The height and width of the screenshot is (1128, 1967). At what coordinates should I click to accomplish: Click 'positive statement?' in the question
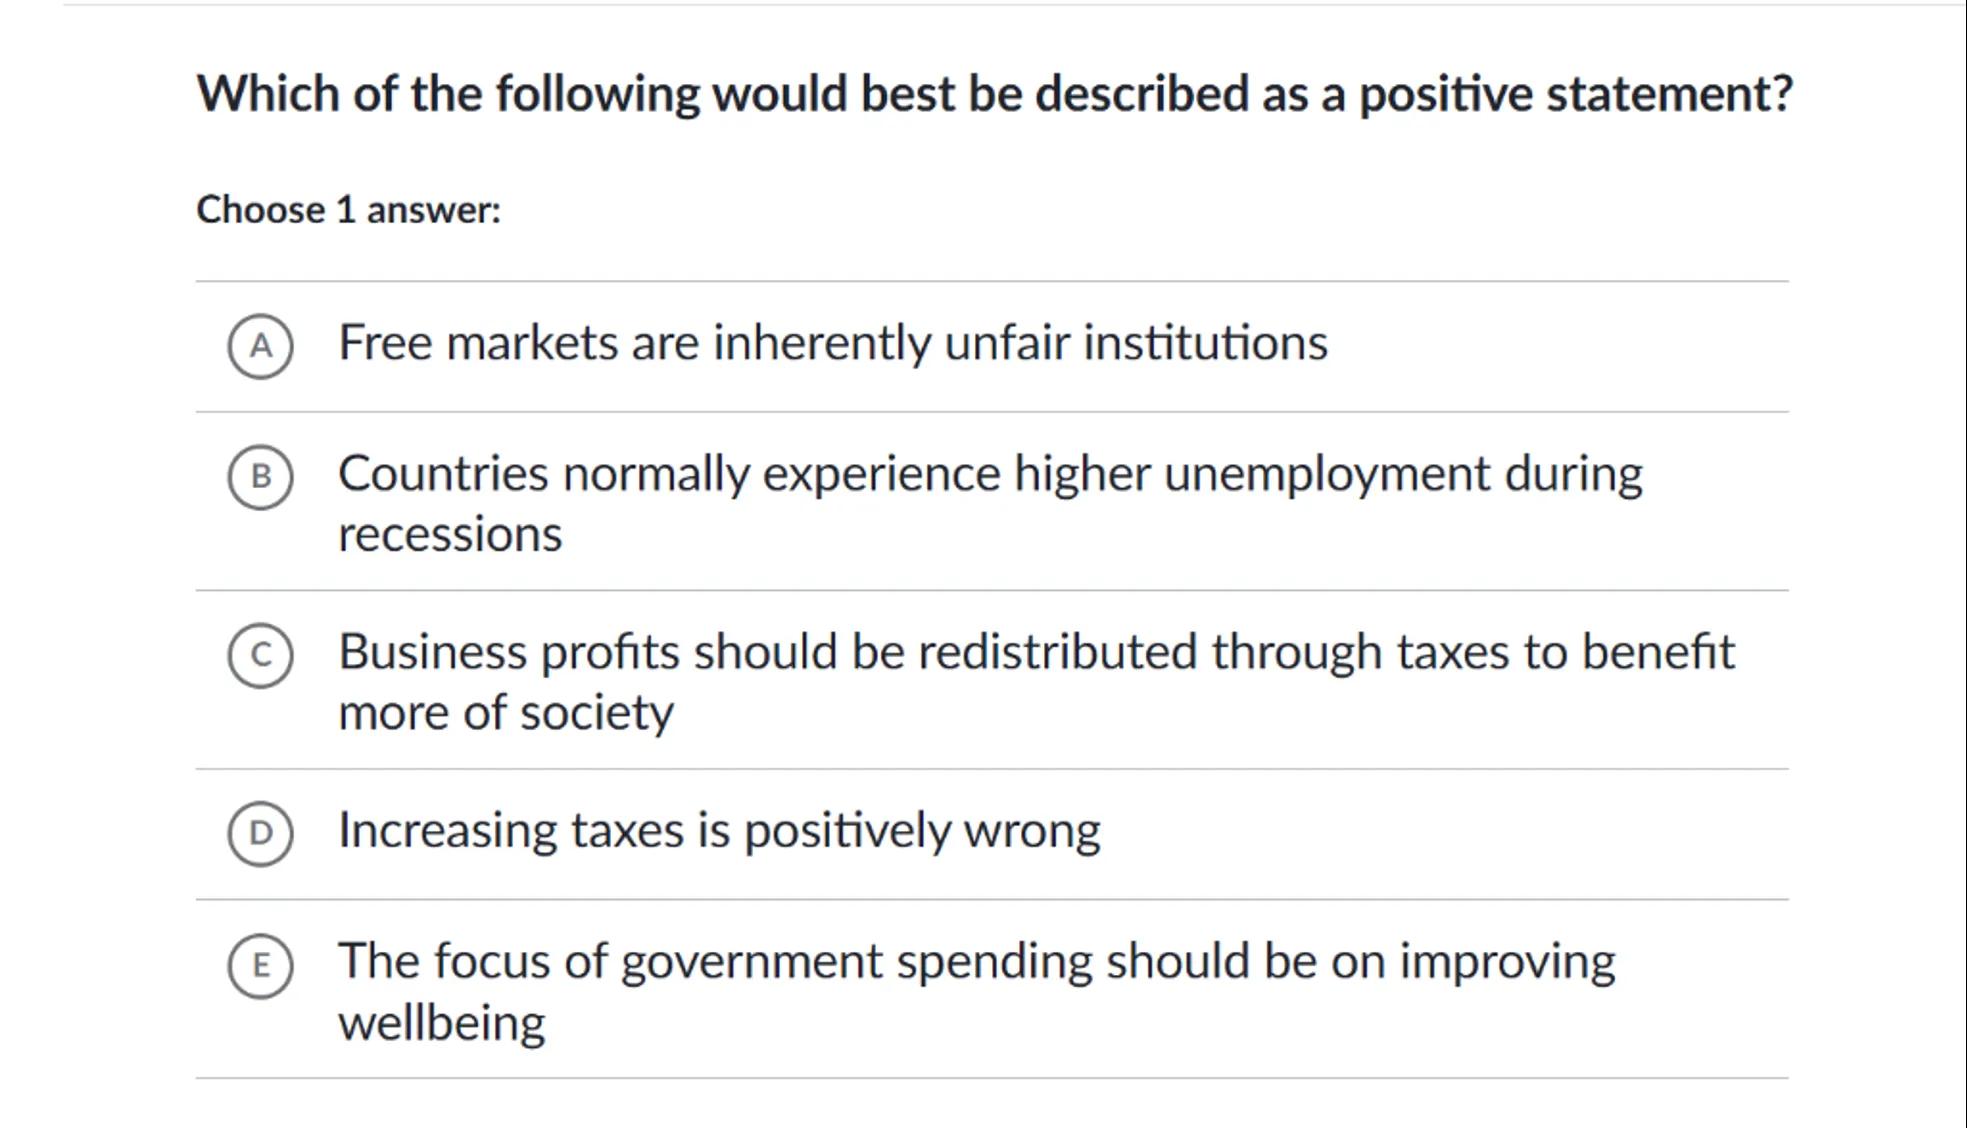point(1575,94)
